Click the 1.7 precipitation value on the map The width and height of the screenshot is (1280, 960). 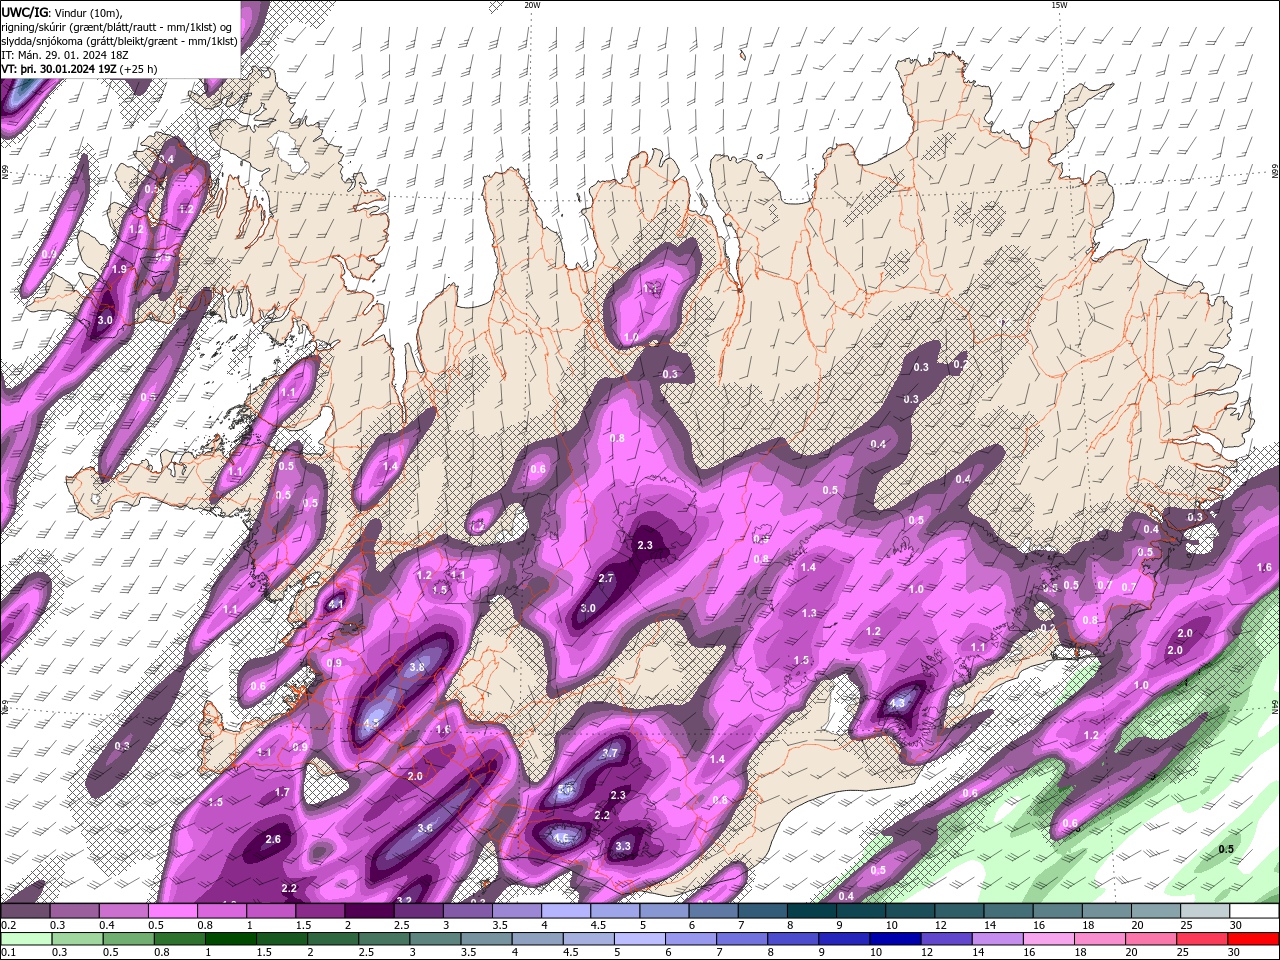coord(282,792)
